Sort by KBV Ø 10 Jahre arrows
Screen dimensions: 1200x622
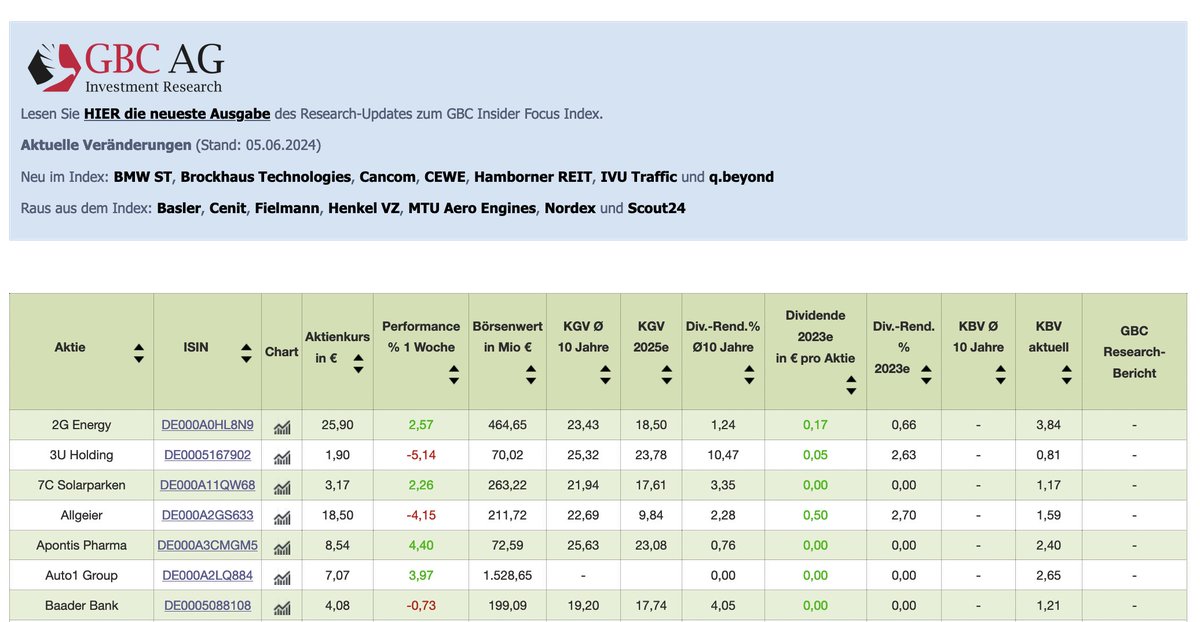pos(1000,373)
